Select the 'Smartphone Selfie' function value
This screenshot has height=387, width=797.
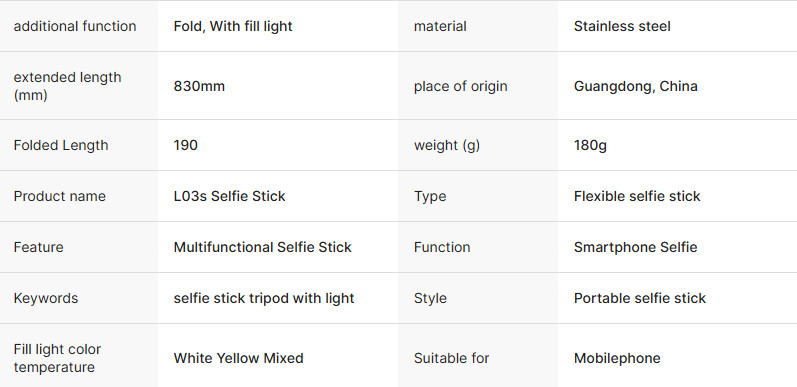point(636,247)
